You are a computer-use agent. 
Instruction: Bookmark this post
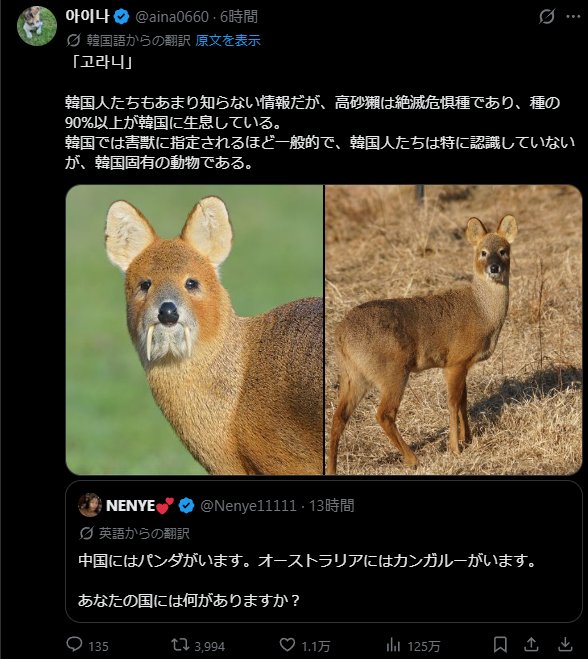[x=500, y=644]
